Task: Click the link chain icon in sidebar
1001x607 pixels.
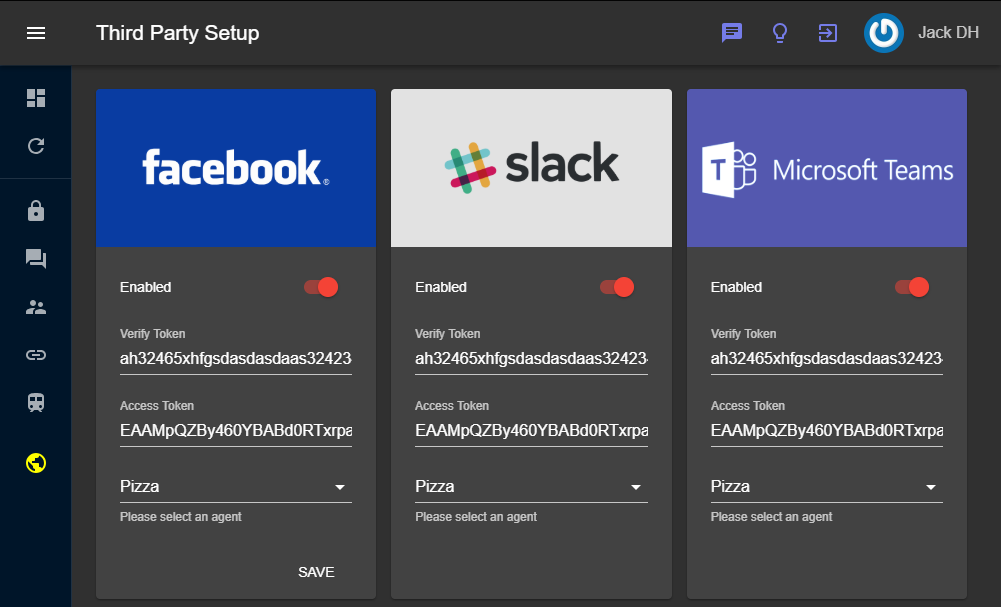Action: (x=36, y=355)
